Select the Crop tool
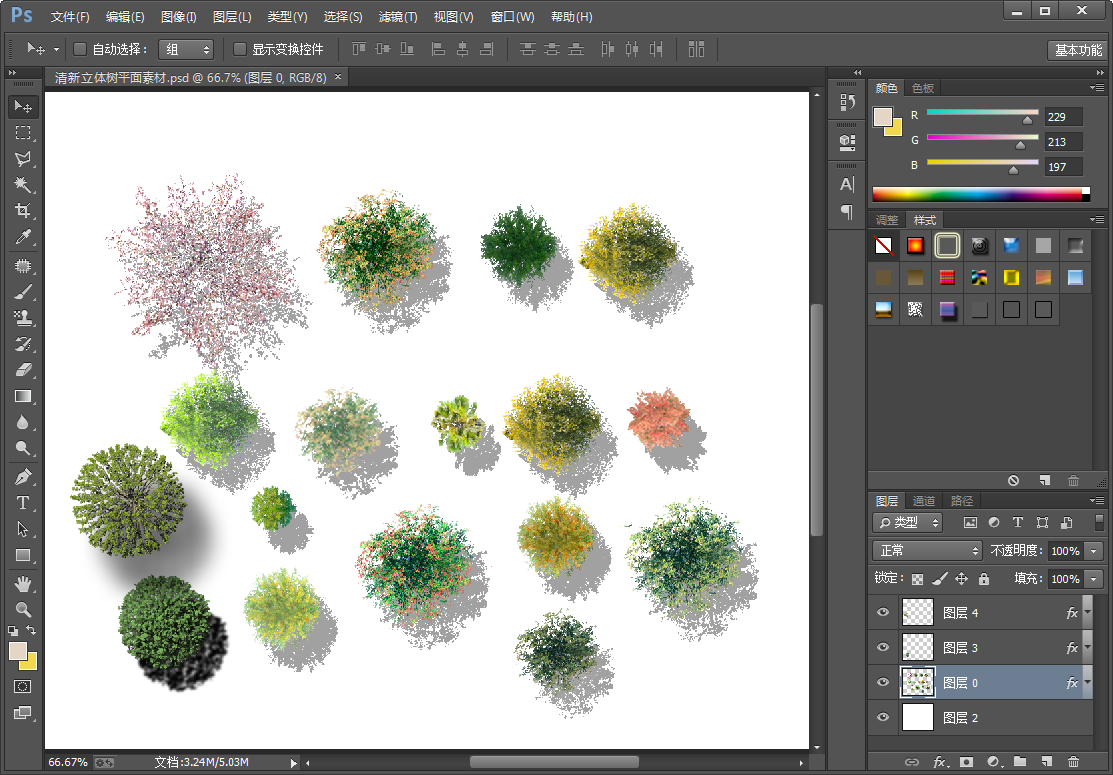The width and height of the screenshot is (1113, 775). point(23,211)
